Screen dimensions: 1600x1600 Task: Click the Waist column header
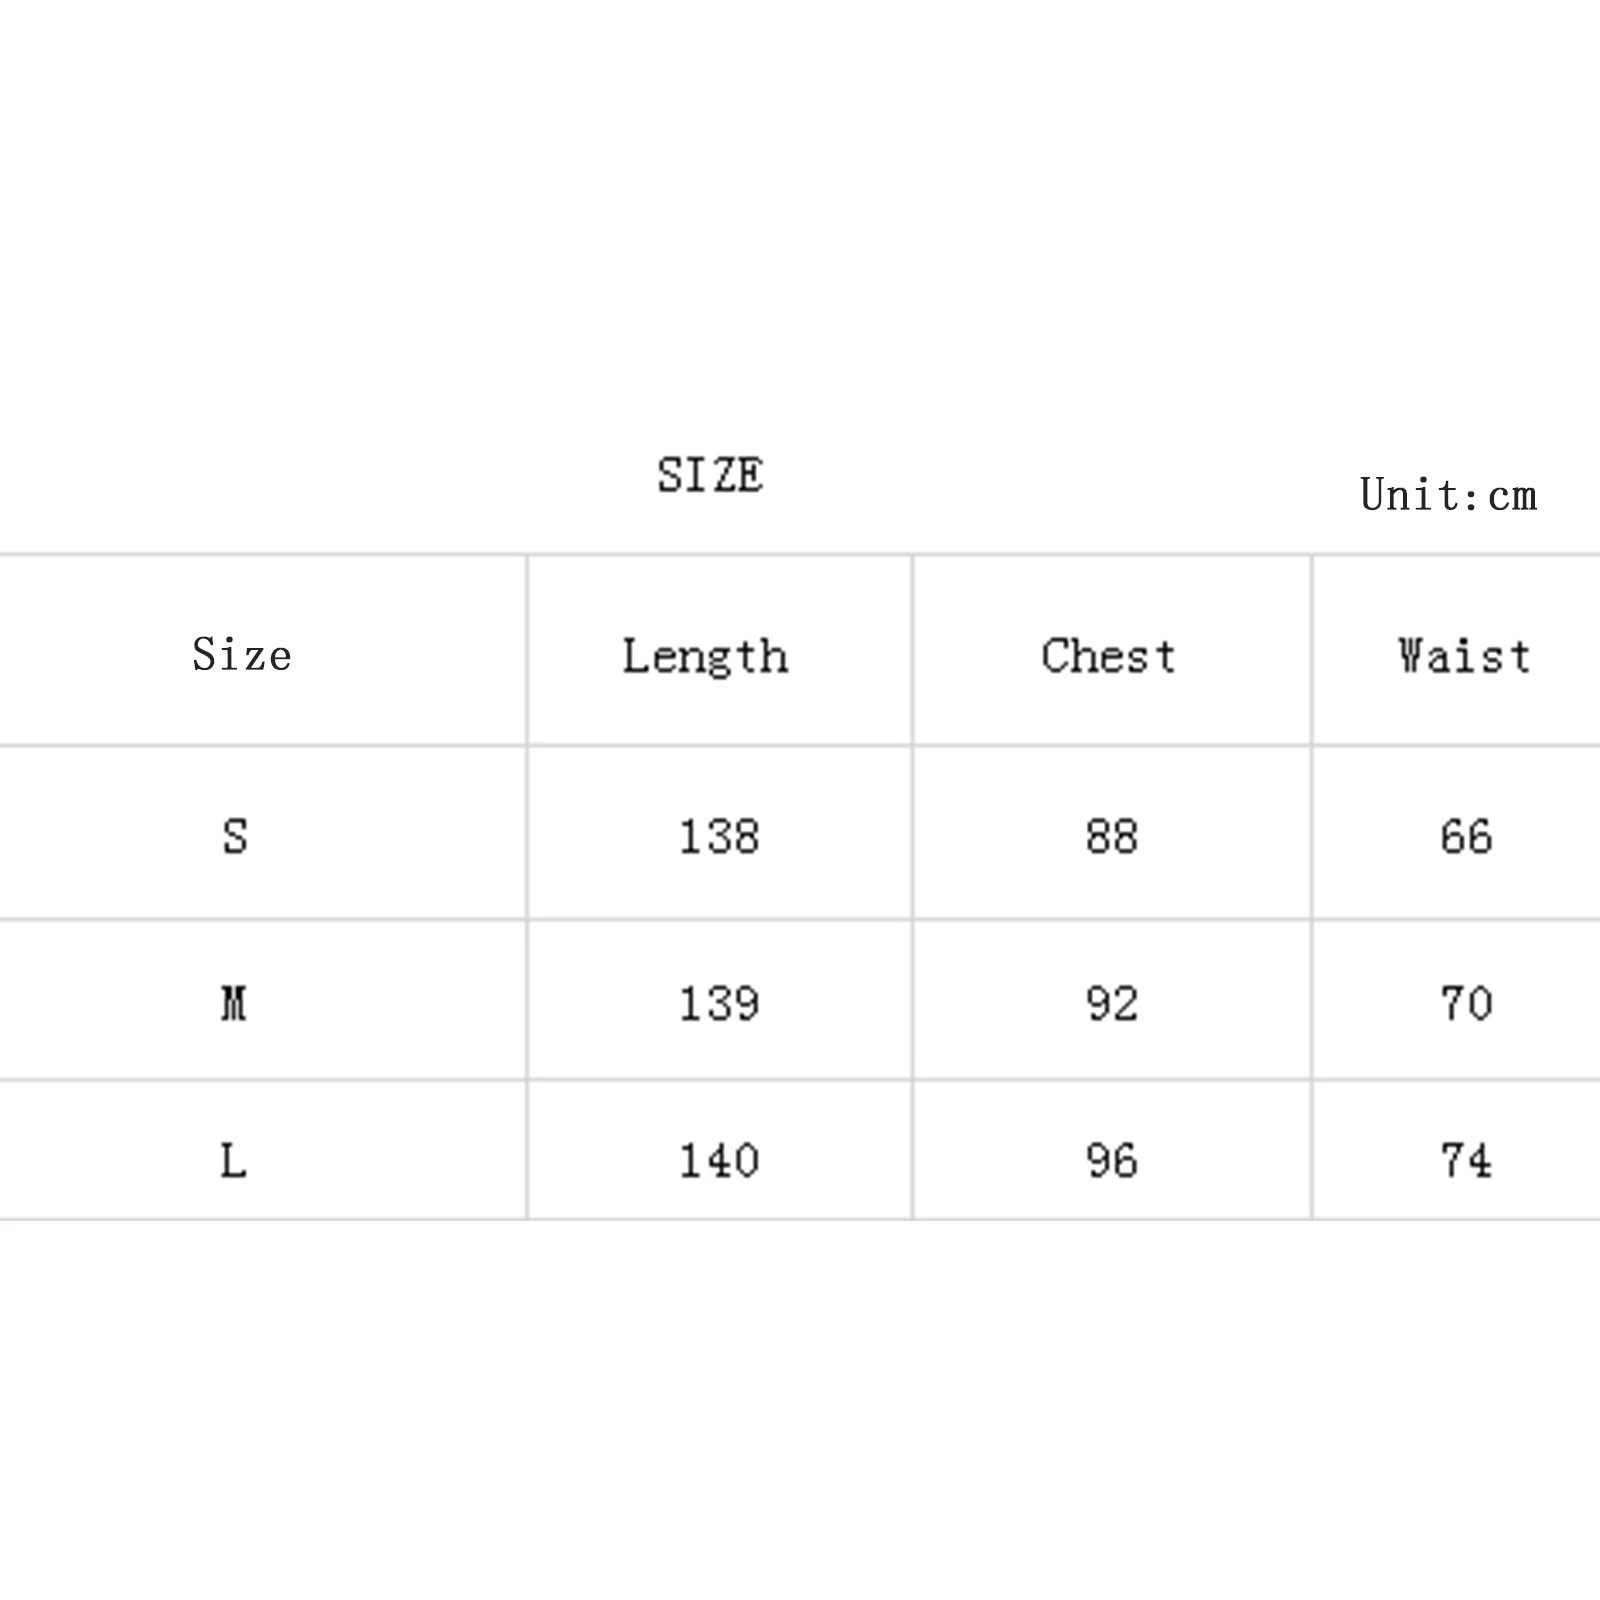1465,656
